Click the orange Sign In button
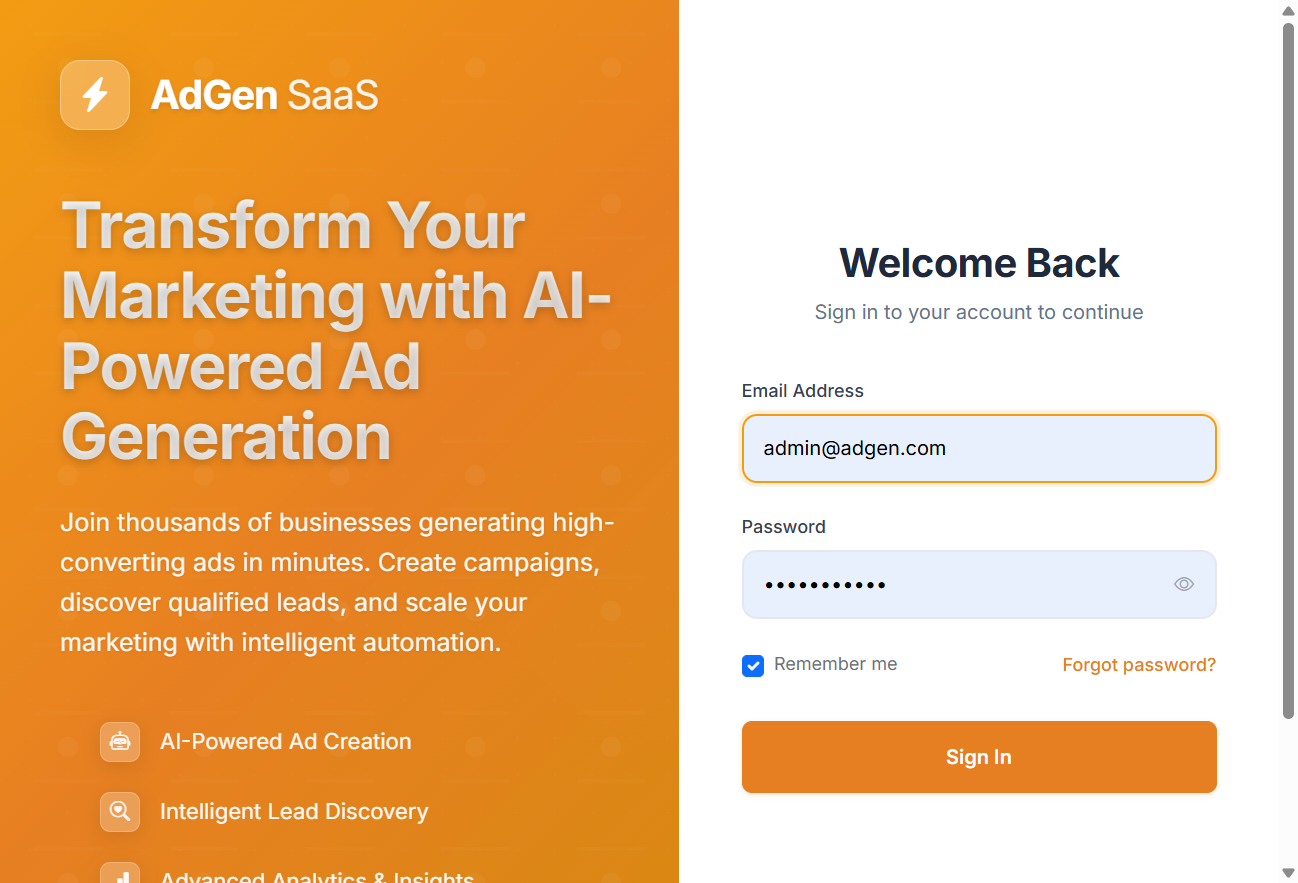 click(x=979, y=757)
